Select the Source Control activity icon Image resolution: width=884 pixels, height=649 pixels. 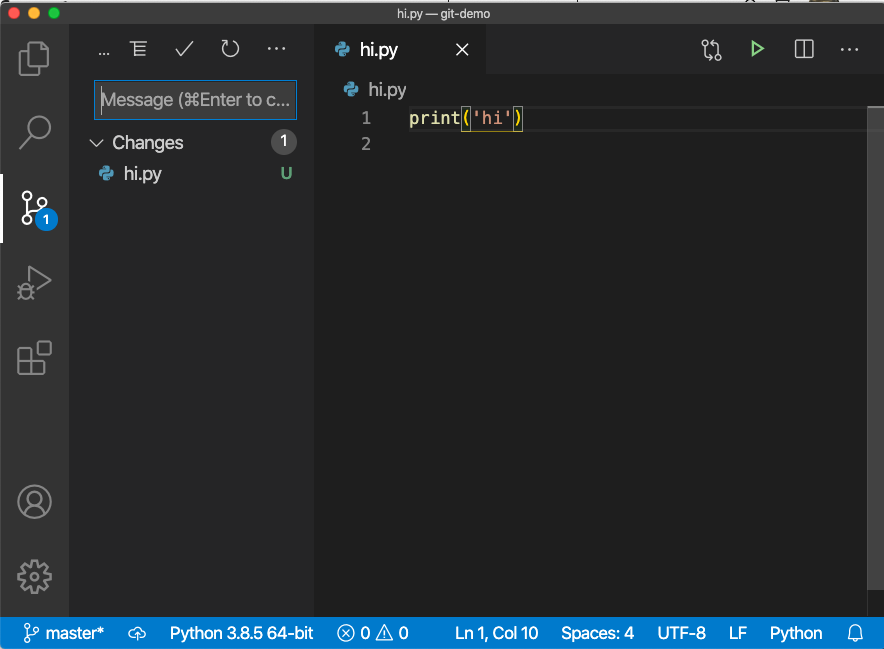34,208
